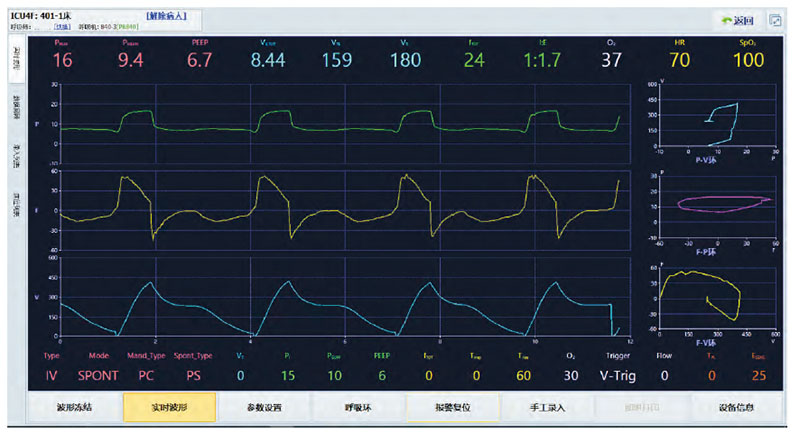Click the minute volume value 8.44
Screen dimensions: 800x434
pyautogui.click(x=268, y=60)
